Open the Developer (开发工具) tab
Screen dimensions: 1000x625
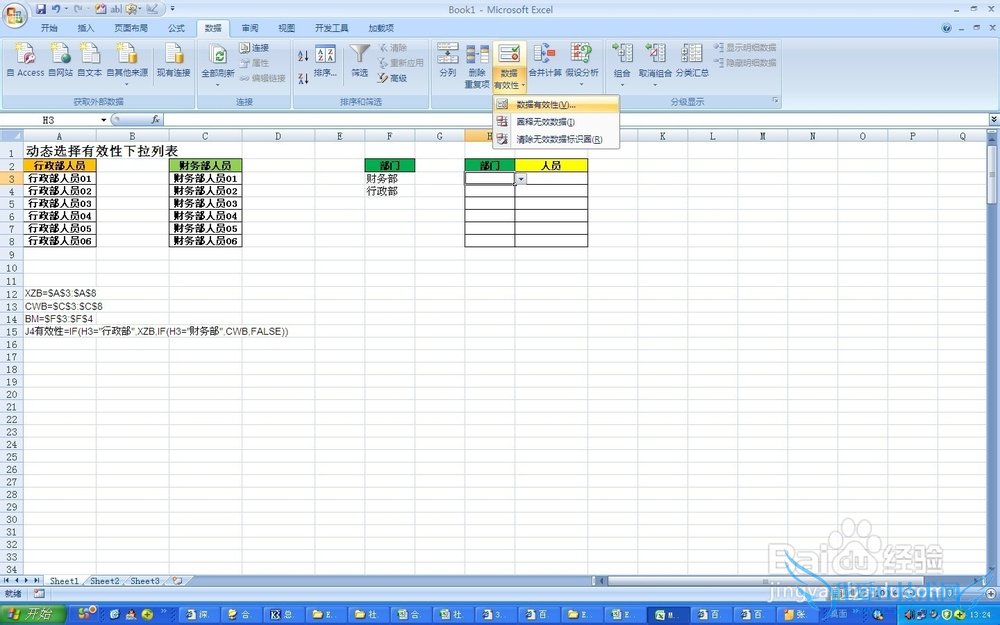332,28
